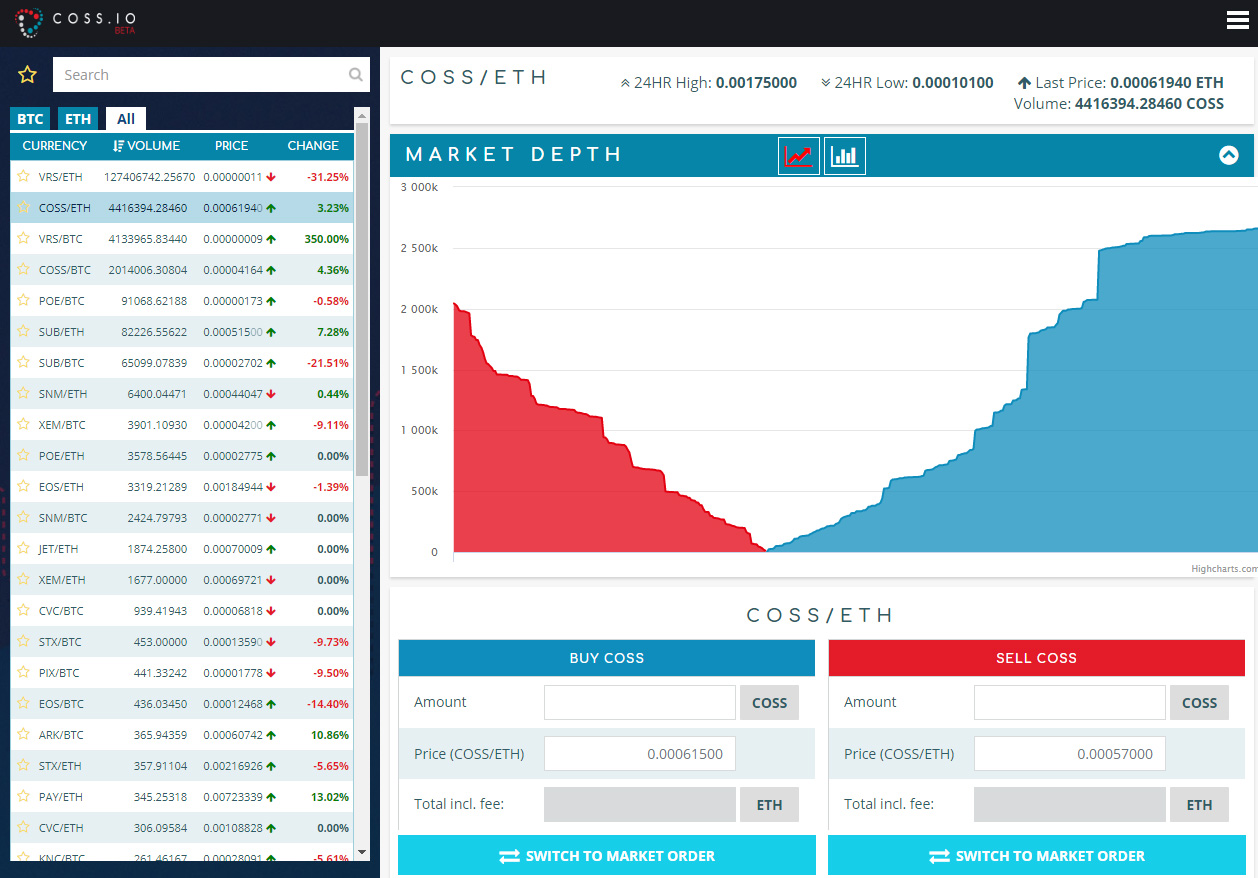Click the Sell COSS amount field
The width and height of the screenshot is (1258, 878).
pyautogui.click(x=1070, y=702)
